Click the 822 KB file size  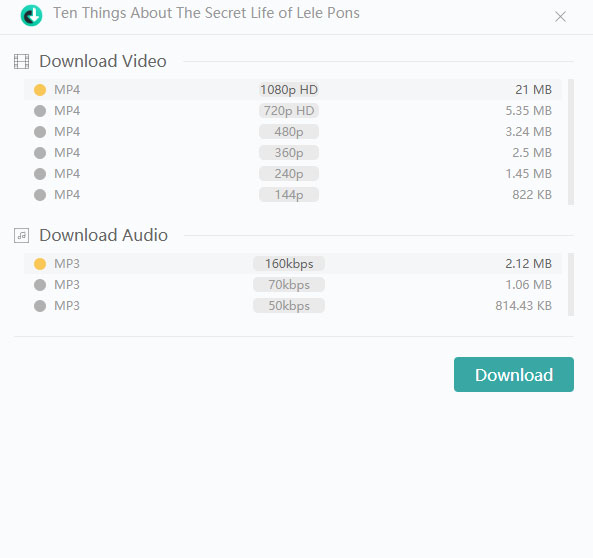point(532,195)
